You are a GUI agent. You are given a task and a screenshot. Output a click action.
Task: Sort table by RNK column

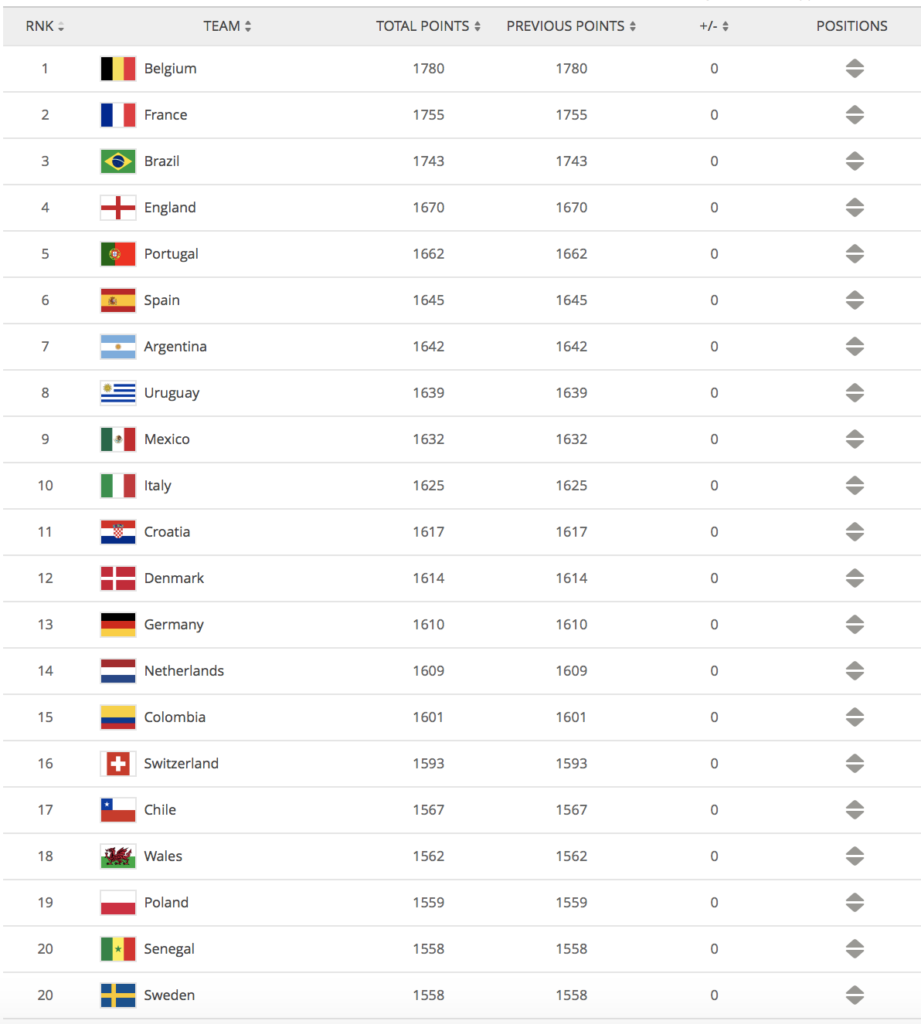44,26
